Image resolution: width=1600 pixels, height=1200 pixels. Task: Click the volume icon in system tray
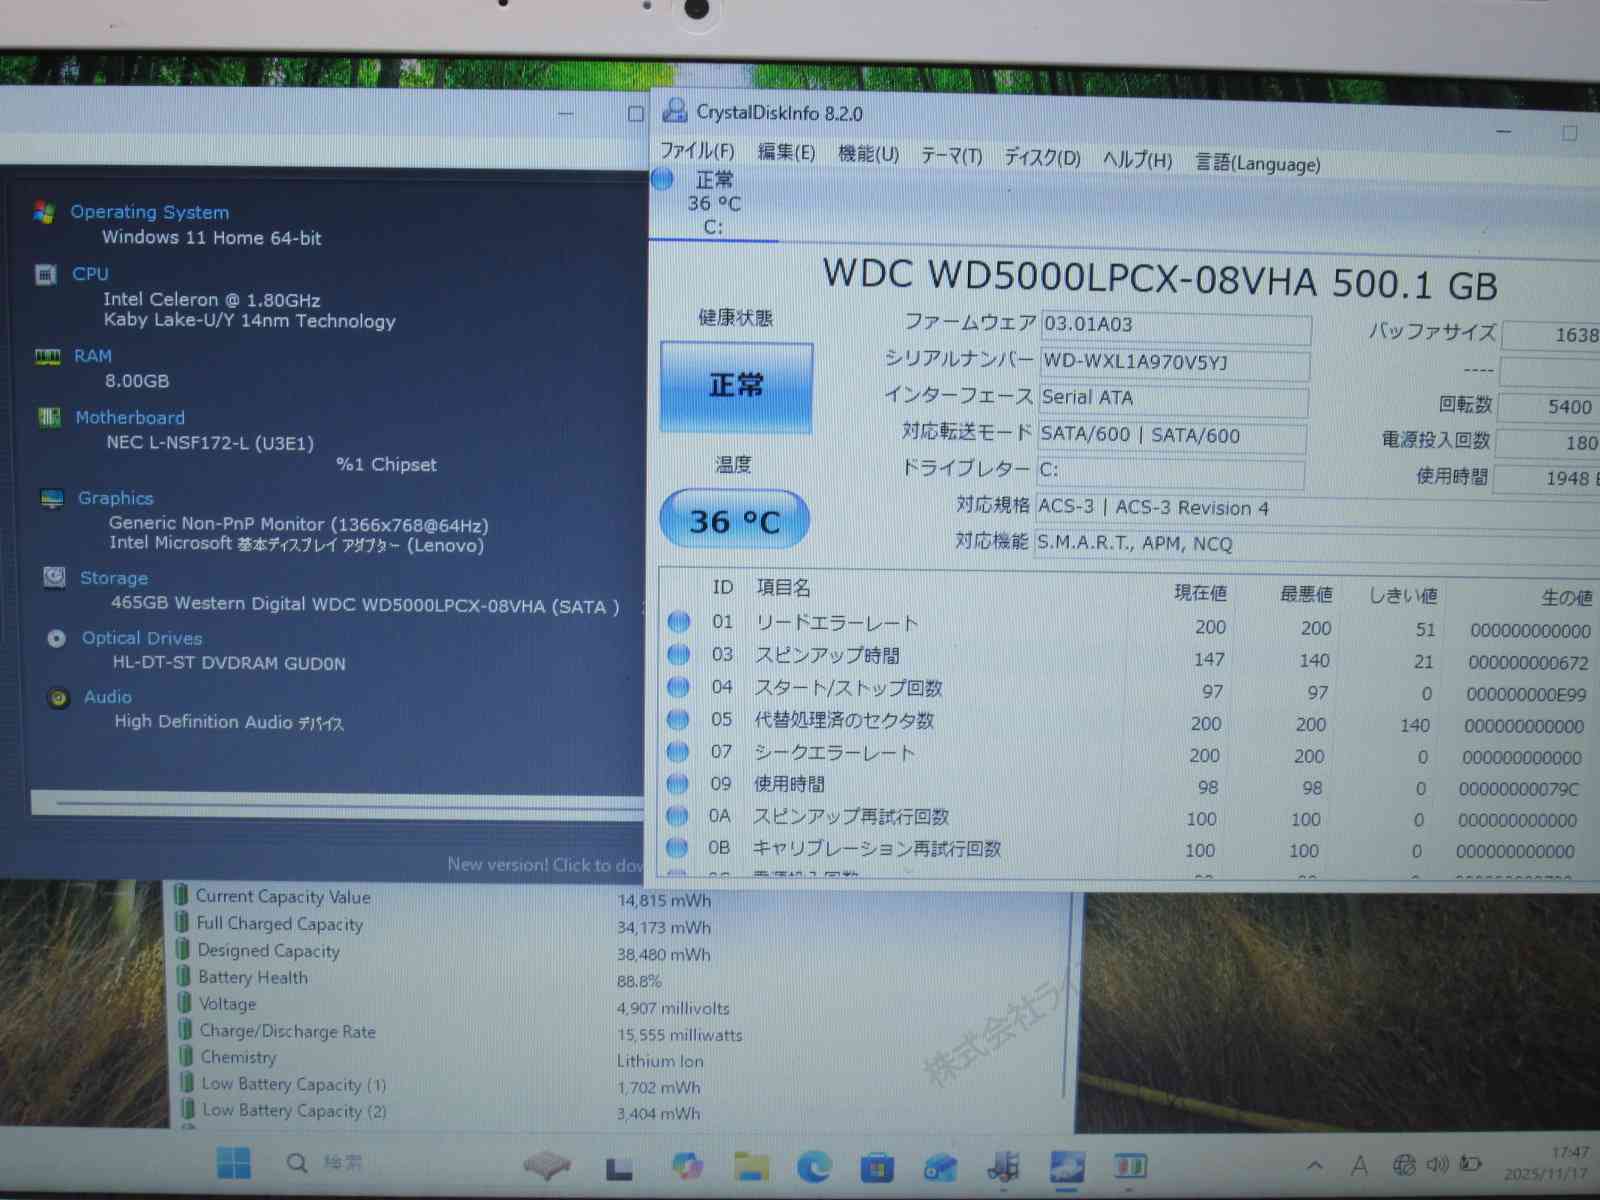1437,1164
